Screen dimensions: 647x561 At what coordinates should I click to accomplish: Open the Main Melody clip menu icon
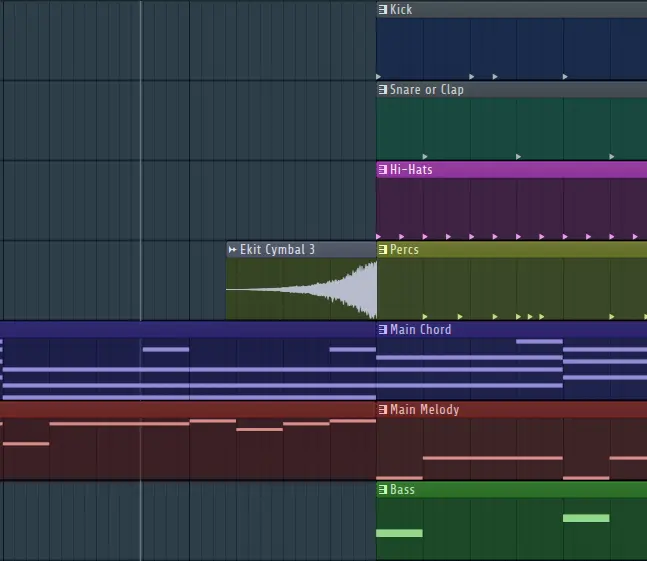383,410
